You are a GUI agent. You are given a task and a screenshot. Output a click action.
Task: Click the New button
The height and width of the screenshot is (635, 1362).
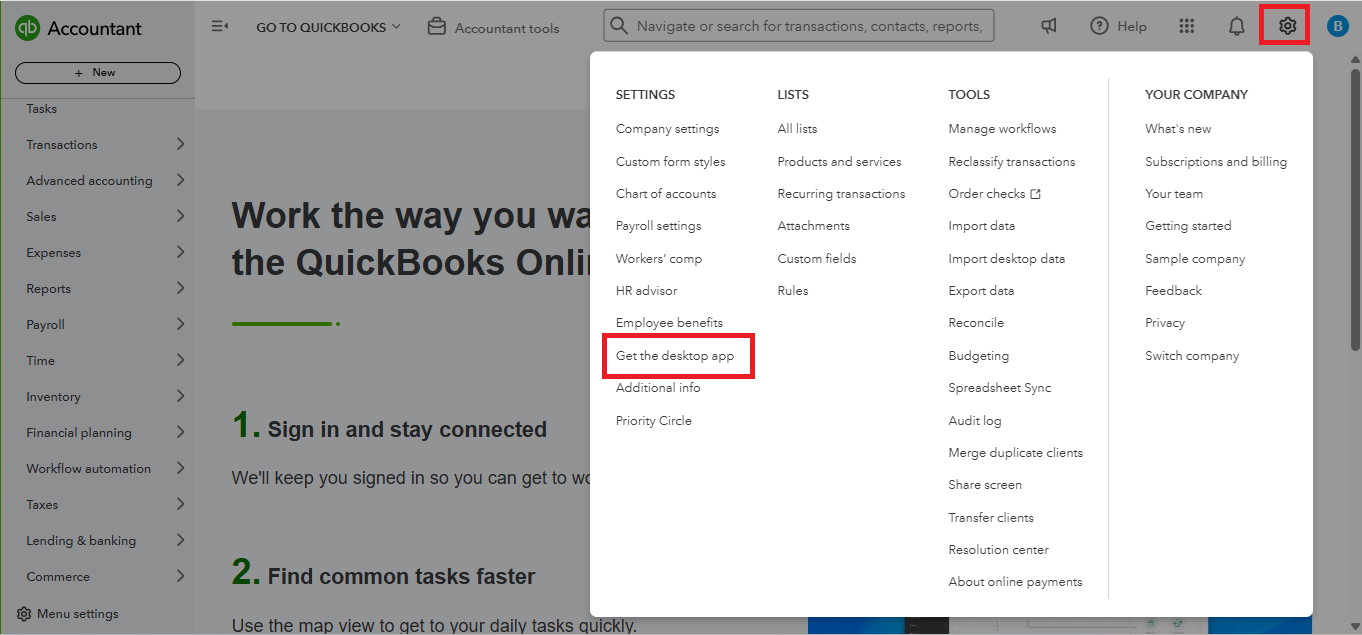point(98,73)
